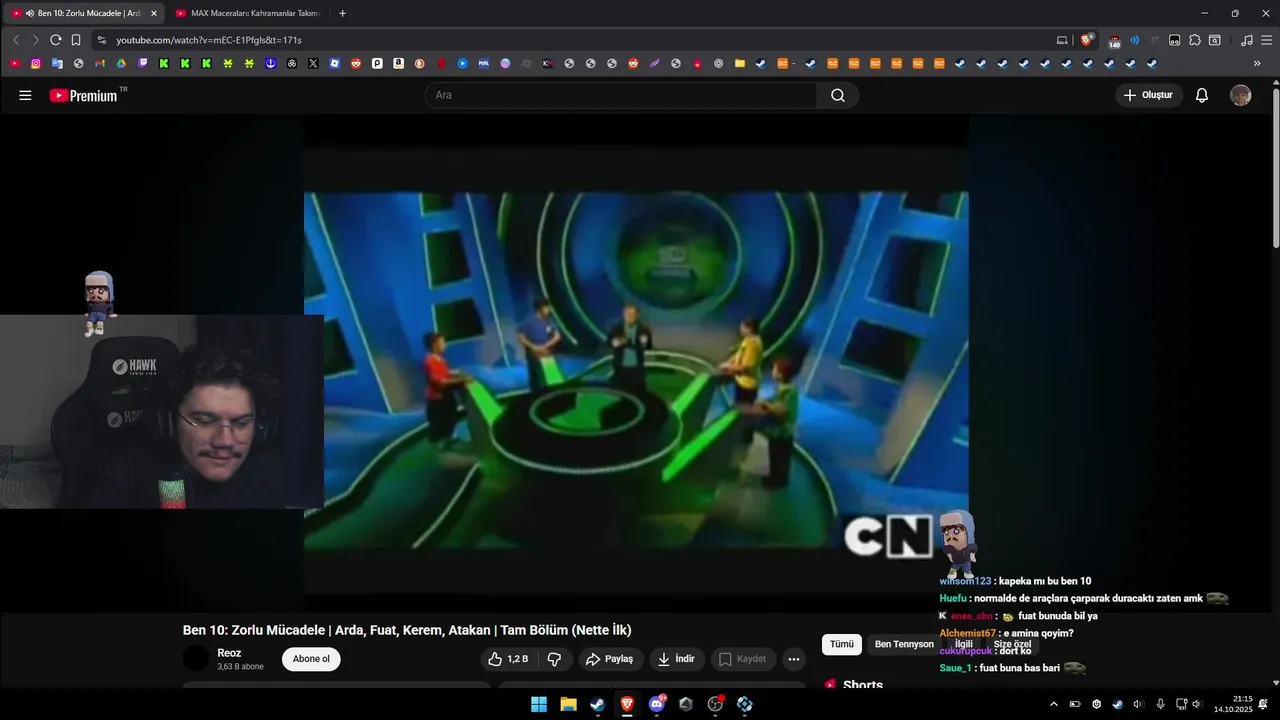Viewport: 1280px width, 720px height.
Task: Reload the current page
Action: [x=56, y=40]
